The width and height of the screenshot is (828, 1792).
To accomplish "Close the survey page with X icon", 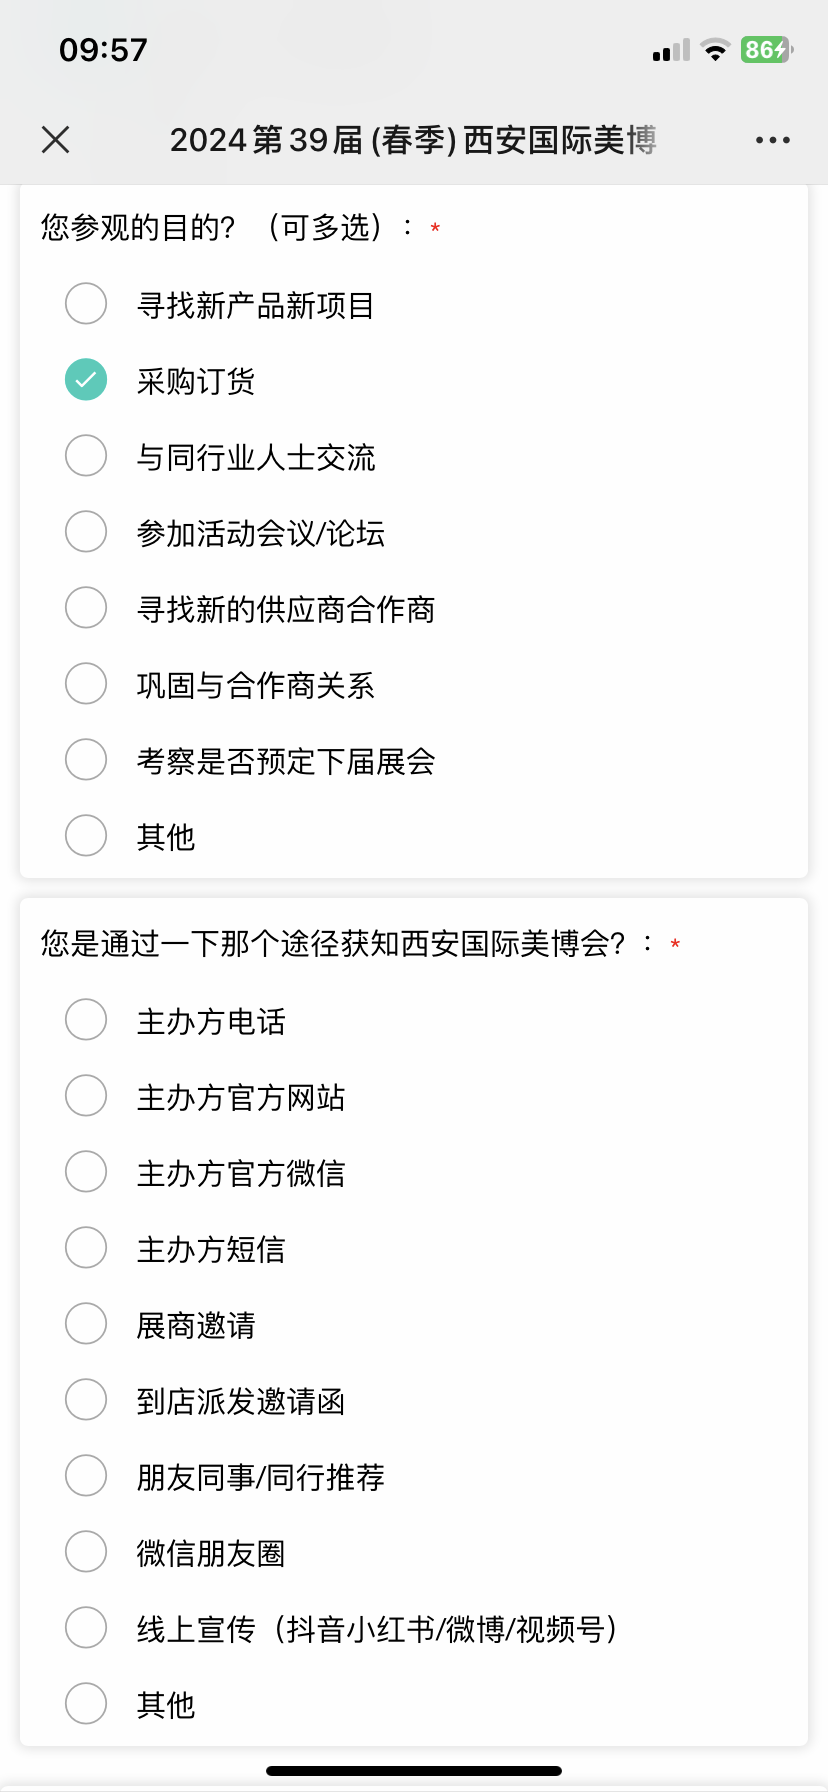I will (56, 140).
